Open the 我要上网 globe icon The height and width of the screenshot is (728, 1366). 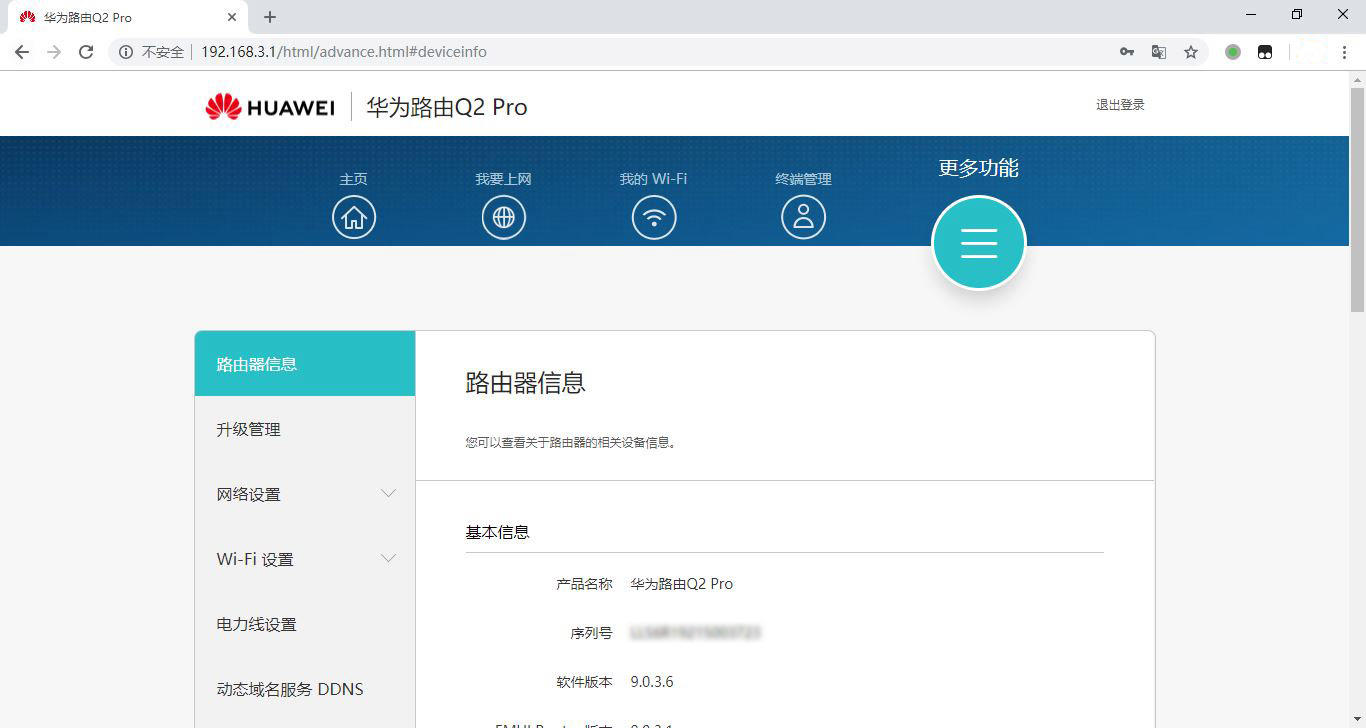coord(504,217)
